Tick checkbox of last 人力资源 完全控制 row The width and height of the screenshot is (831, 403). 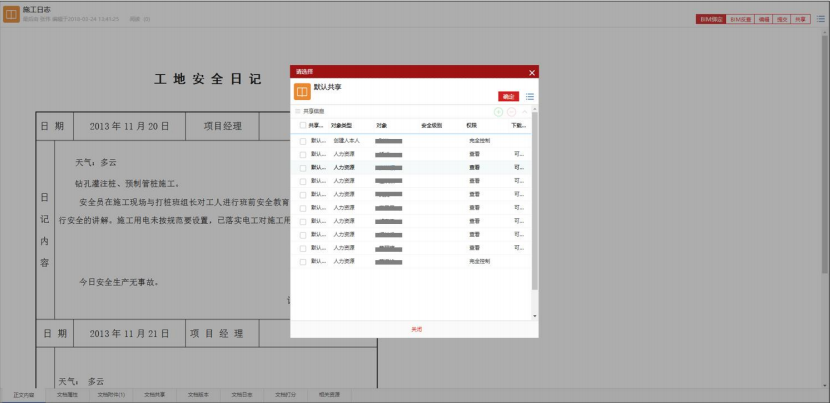pyautogui.click(x=303, y=262)
